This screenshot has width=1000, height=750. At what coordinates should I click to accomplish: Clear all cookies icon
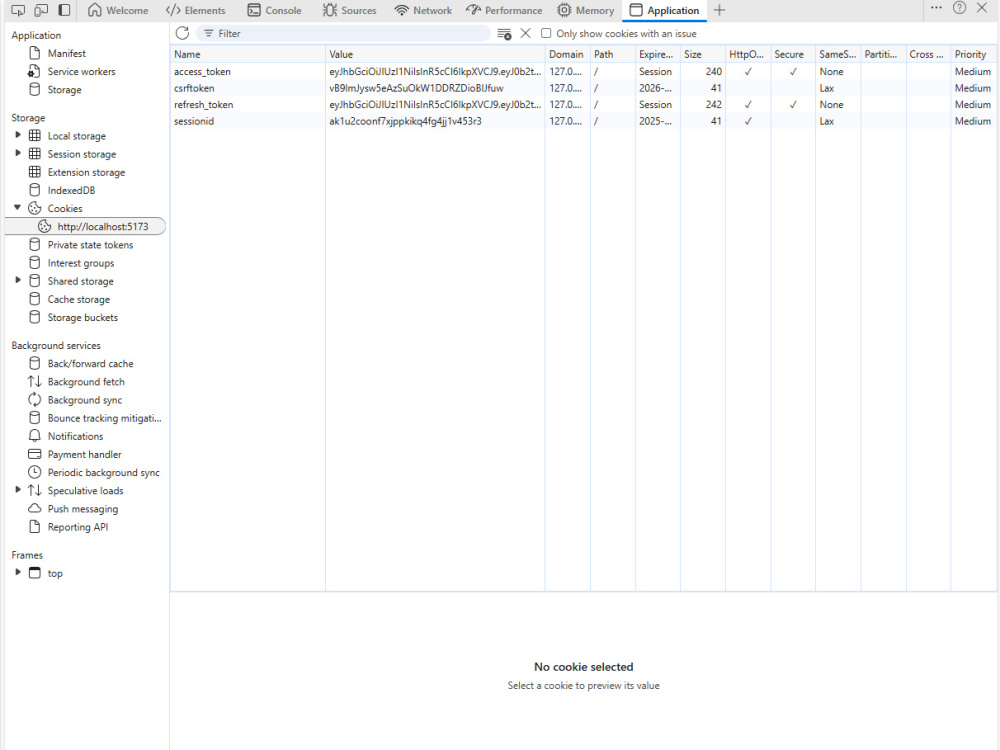[x=504, y=34]
